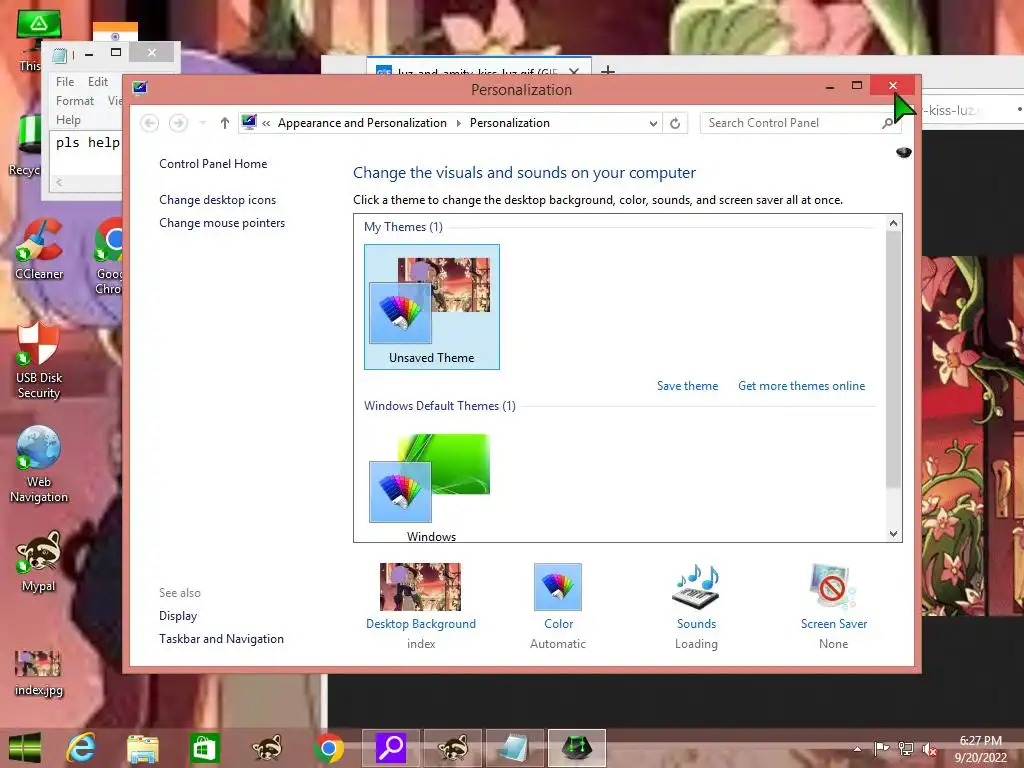
Task: Open a new tab in the browser window
Action: [x=607, y=71]
